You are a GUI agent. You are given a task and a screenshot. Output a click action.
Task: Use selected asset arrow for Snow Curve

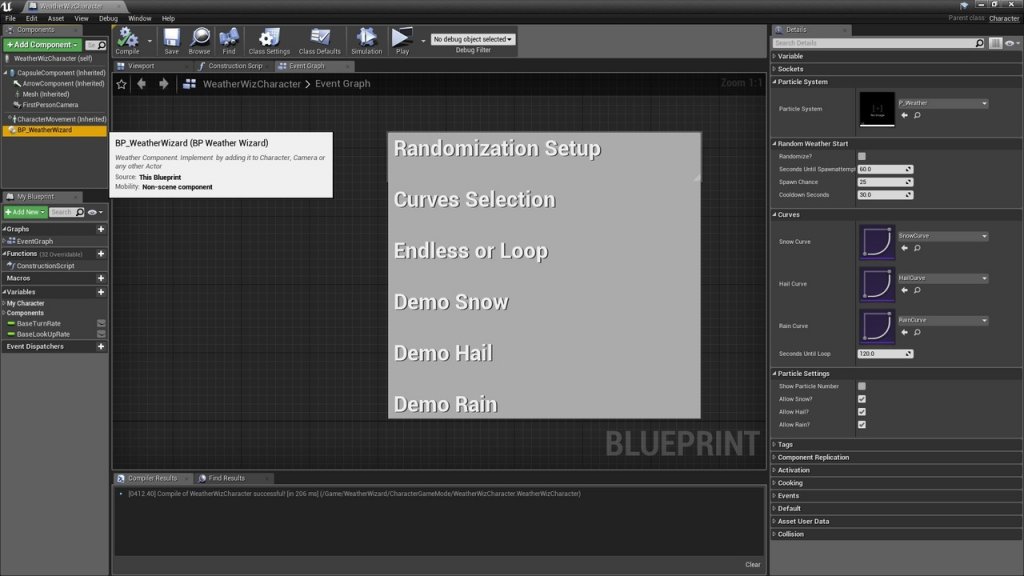(904, 248)
